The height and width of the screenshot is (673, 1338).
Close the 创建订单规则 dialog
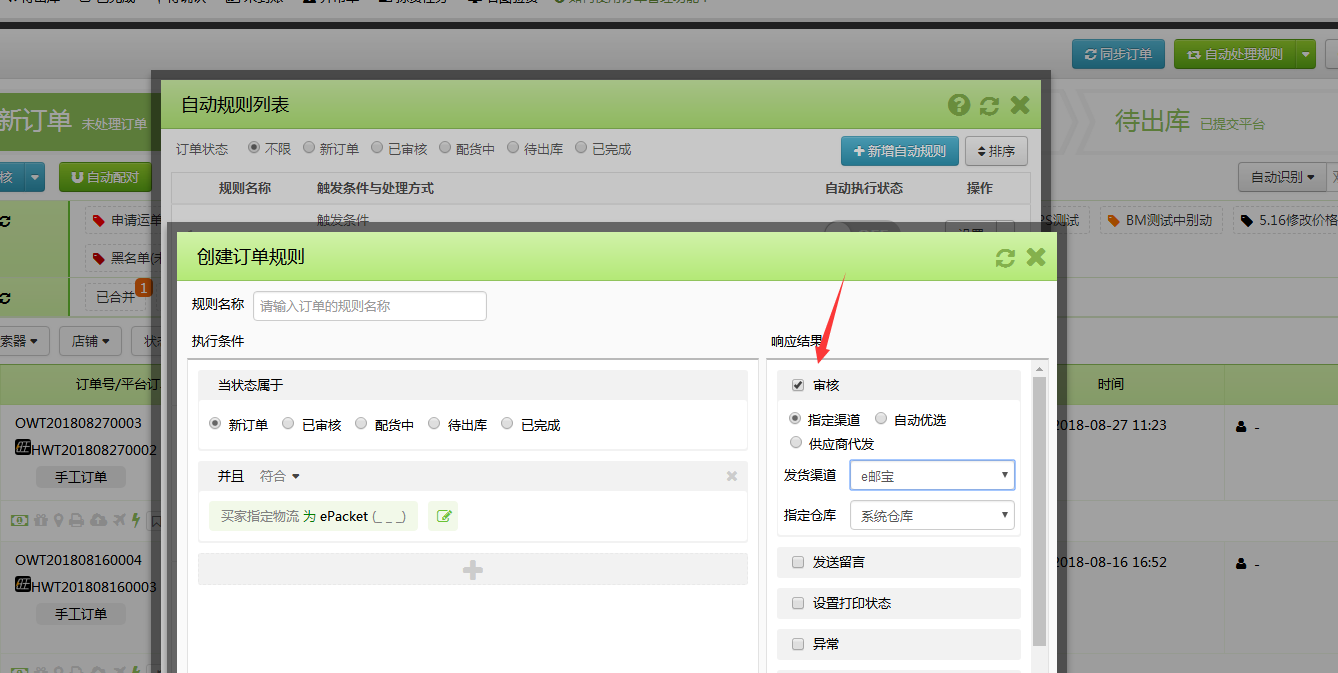point(1036,257)
